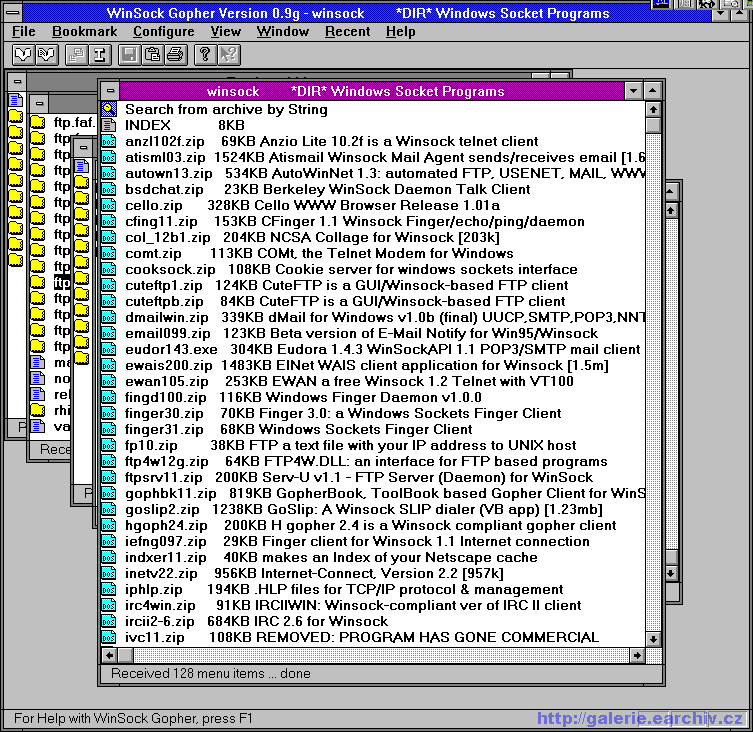Select the INDEX 8KB entry

coord(185,125)
